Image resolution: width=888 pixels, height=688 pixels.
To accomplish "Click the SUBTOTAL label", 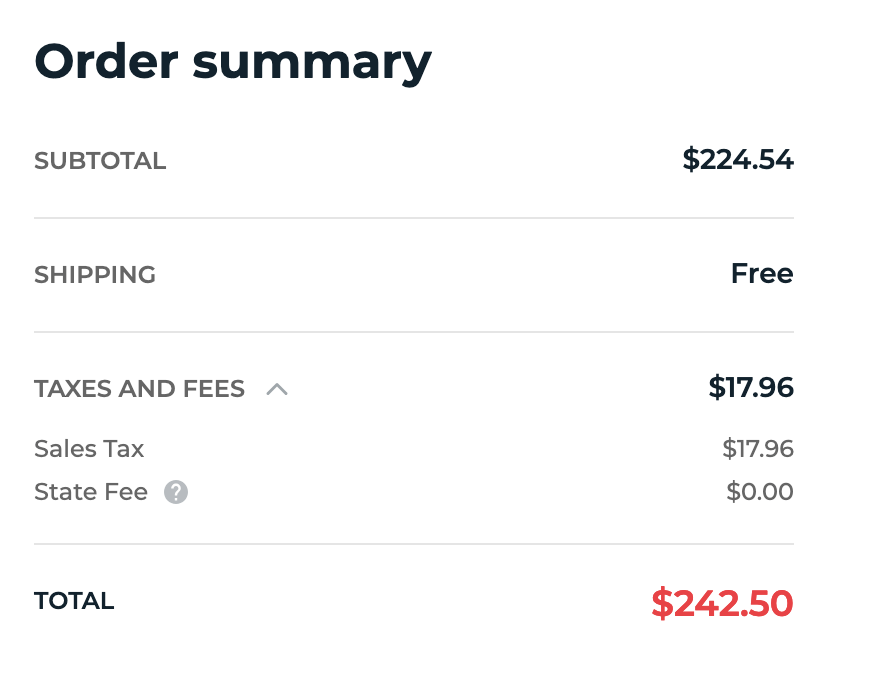I will click(x=100, y=161).
